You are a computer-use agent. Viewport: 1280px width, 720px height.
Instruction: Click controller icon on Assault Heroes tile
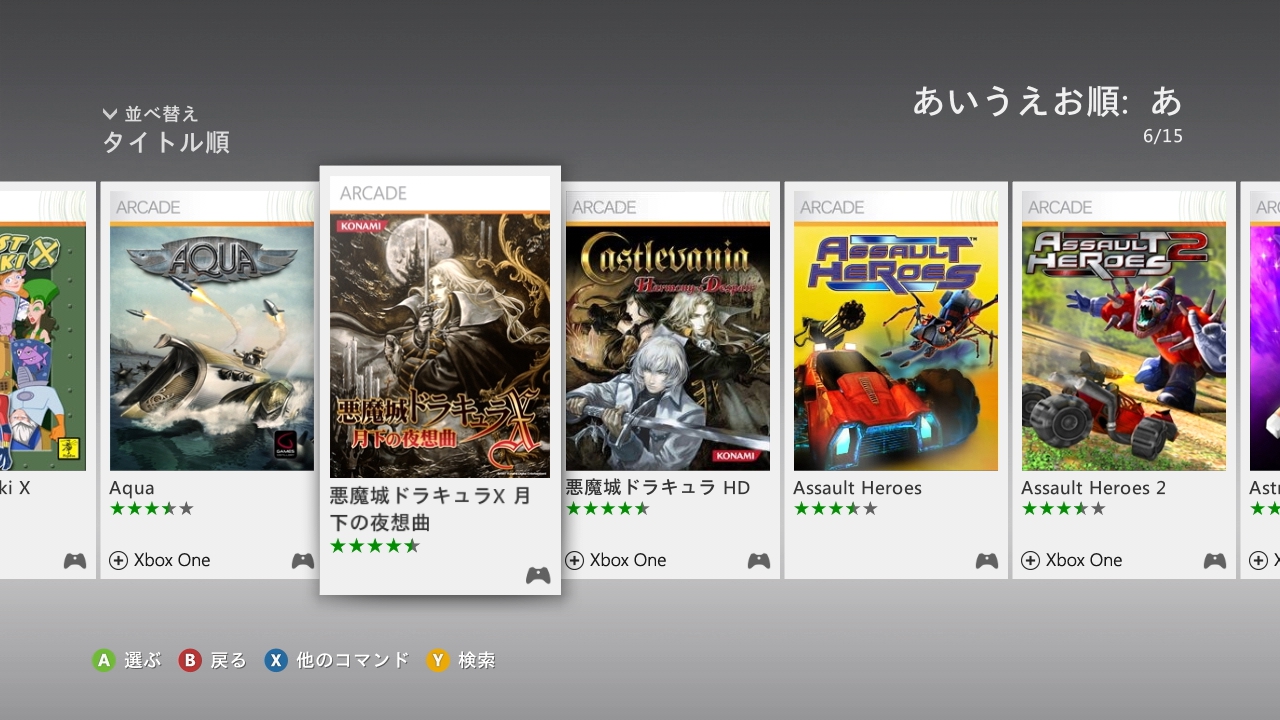pos(987,560)
